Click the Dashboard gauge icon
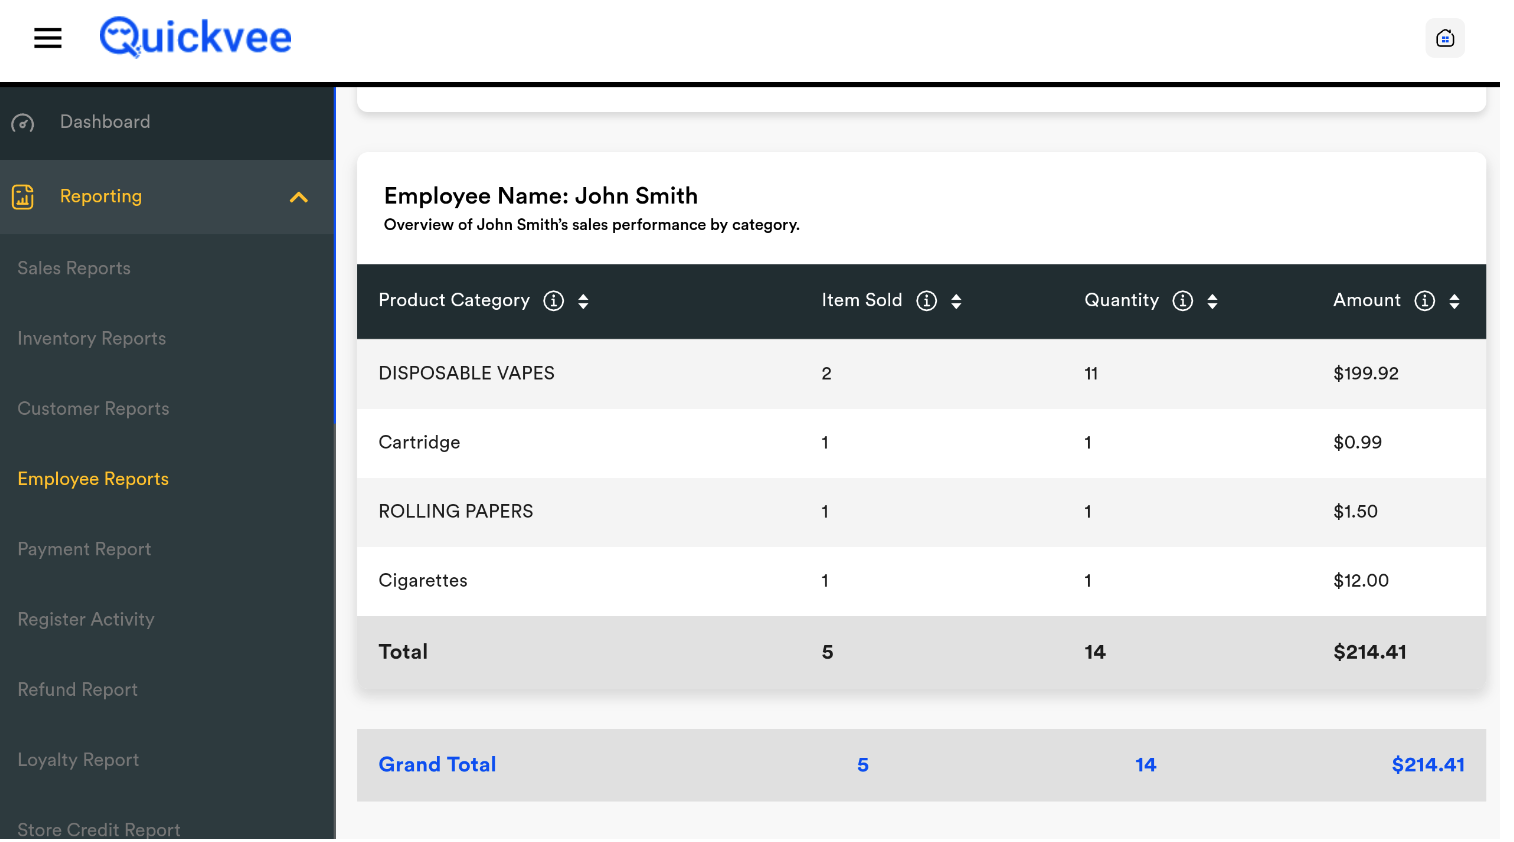 23,123
